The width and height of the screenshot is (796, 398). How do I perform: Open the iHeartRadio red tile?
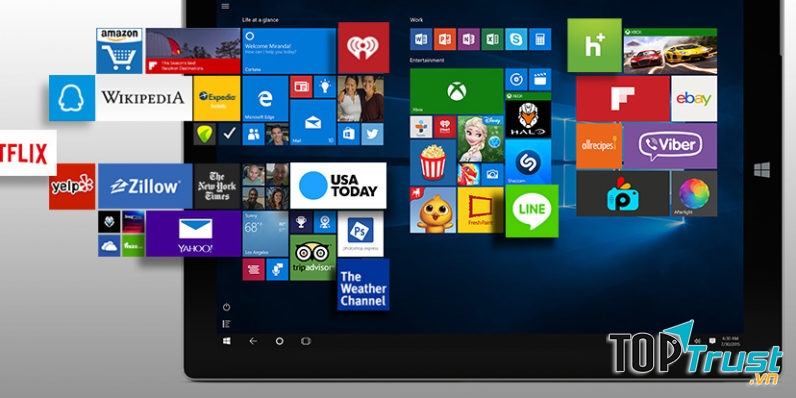tap(363, 48)
